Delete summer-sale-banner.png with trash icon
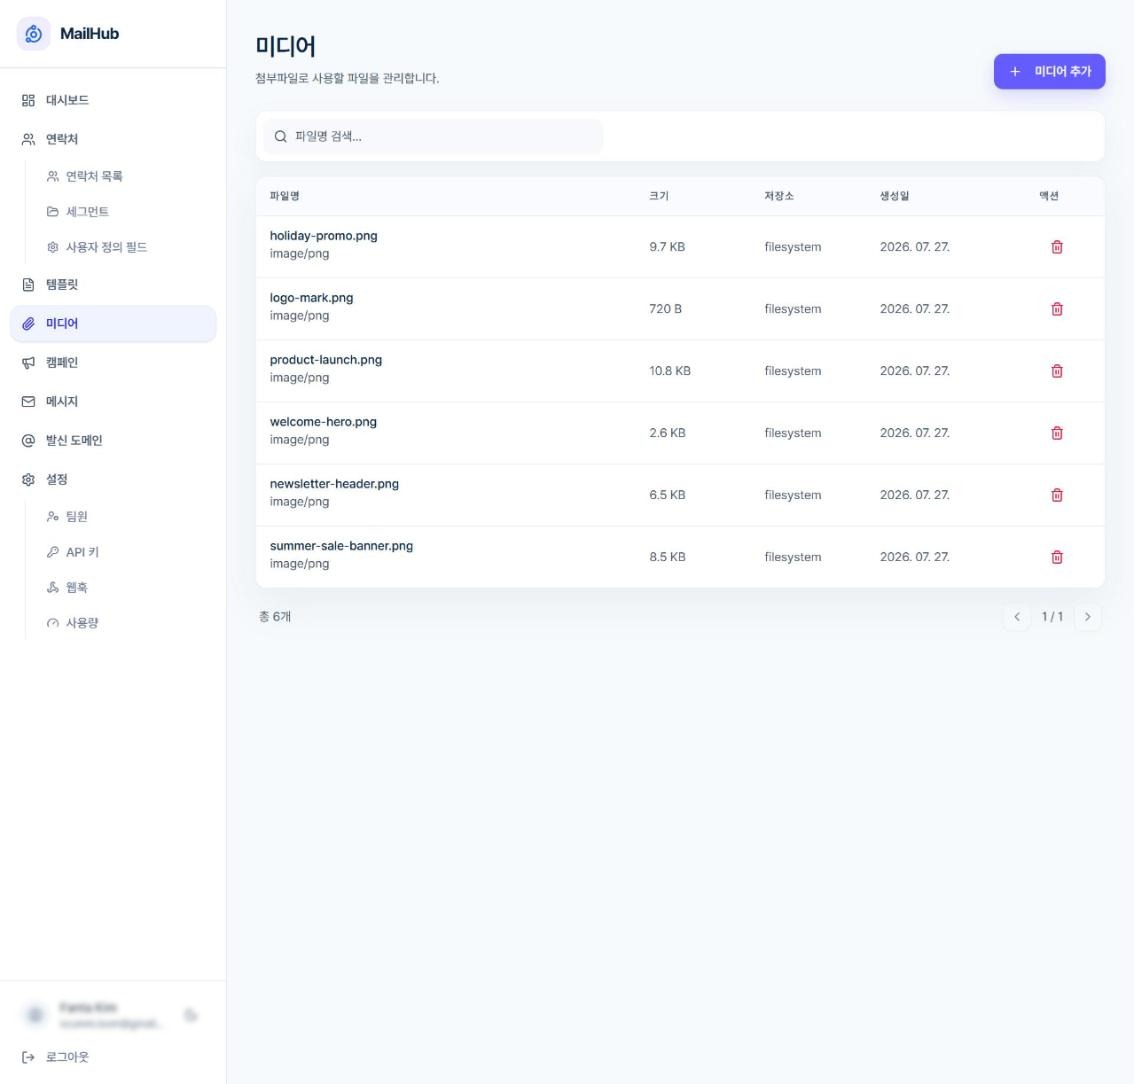Viewport: 1134px width, 1084px height. click(x=1057, y=558)
